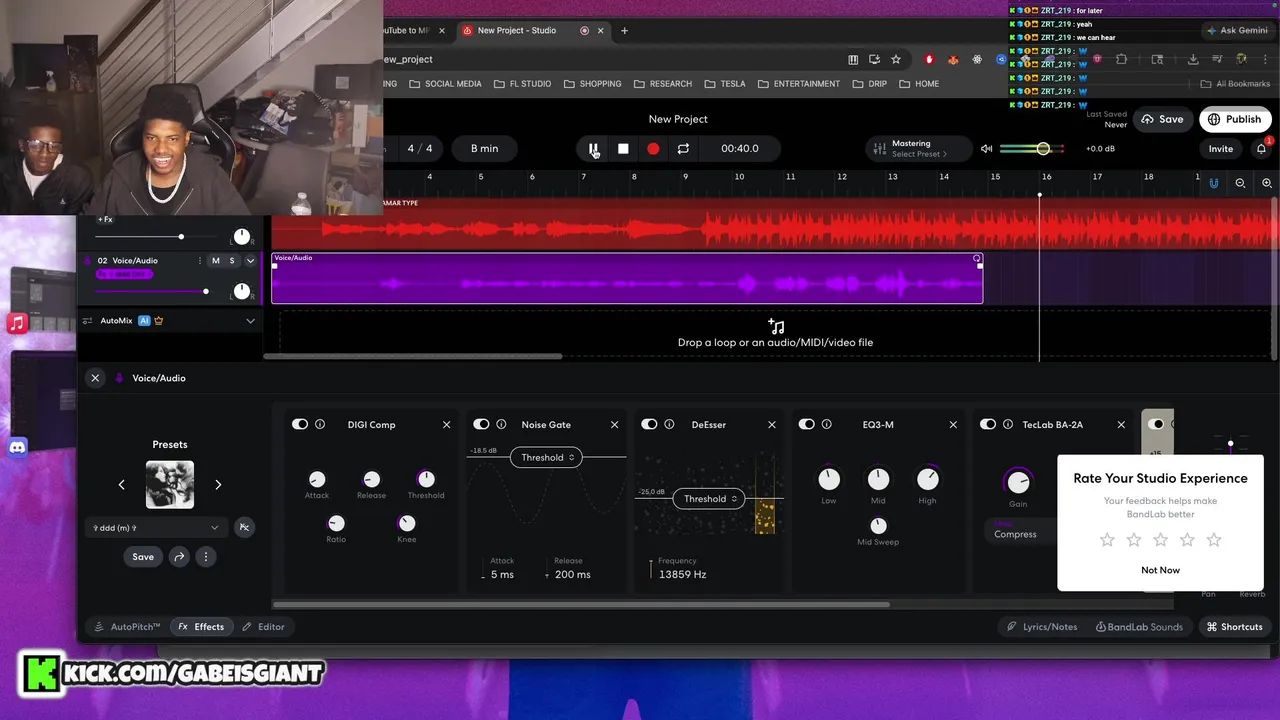Viewport: 1280px width, 720px height.
Task: Mute the Voice/Audio track
Action: [x=215, y=261]
